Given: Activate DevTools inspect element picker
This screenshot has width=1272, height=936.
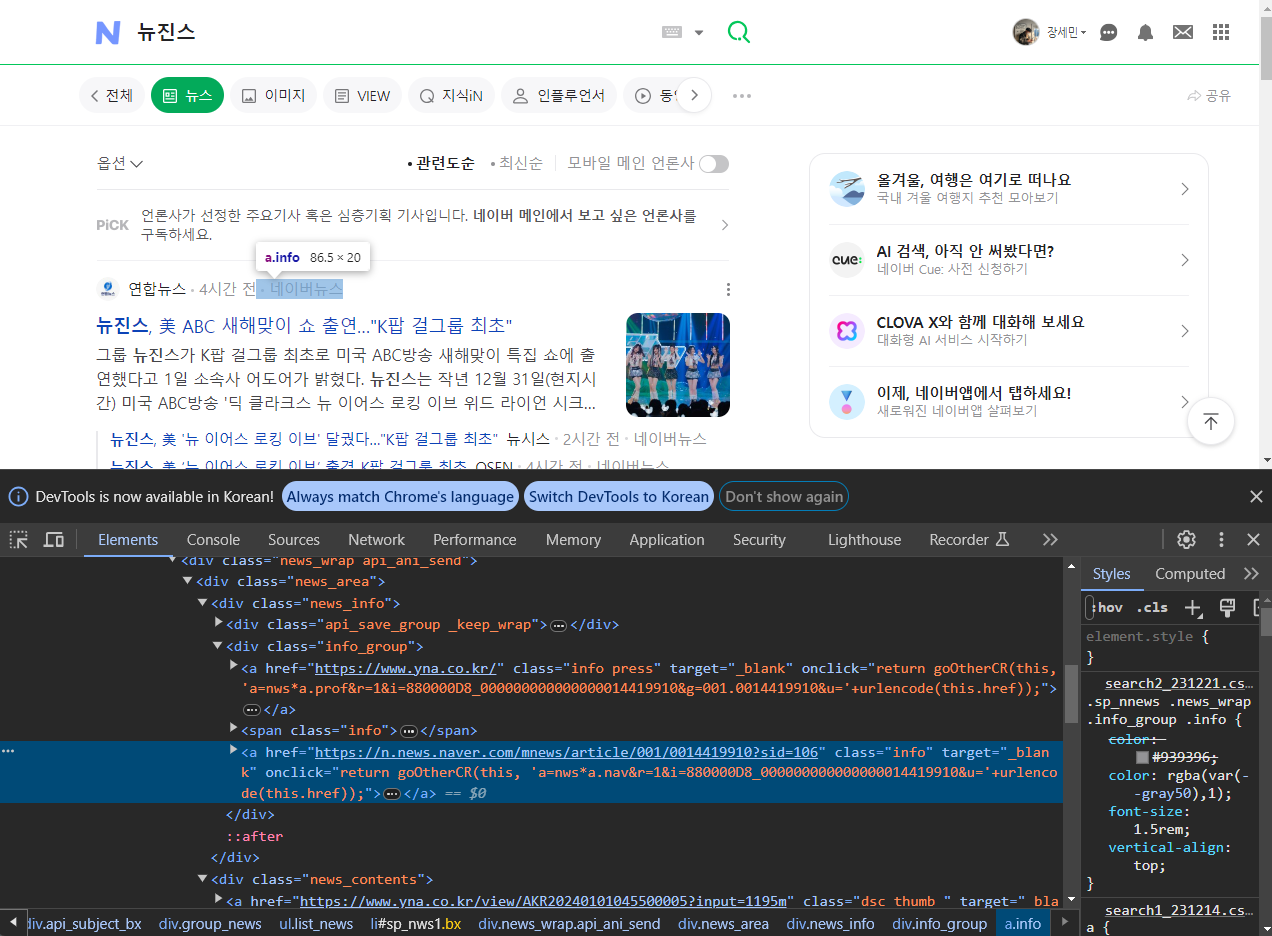Looking at the screenshot, I should [19, 540].
